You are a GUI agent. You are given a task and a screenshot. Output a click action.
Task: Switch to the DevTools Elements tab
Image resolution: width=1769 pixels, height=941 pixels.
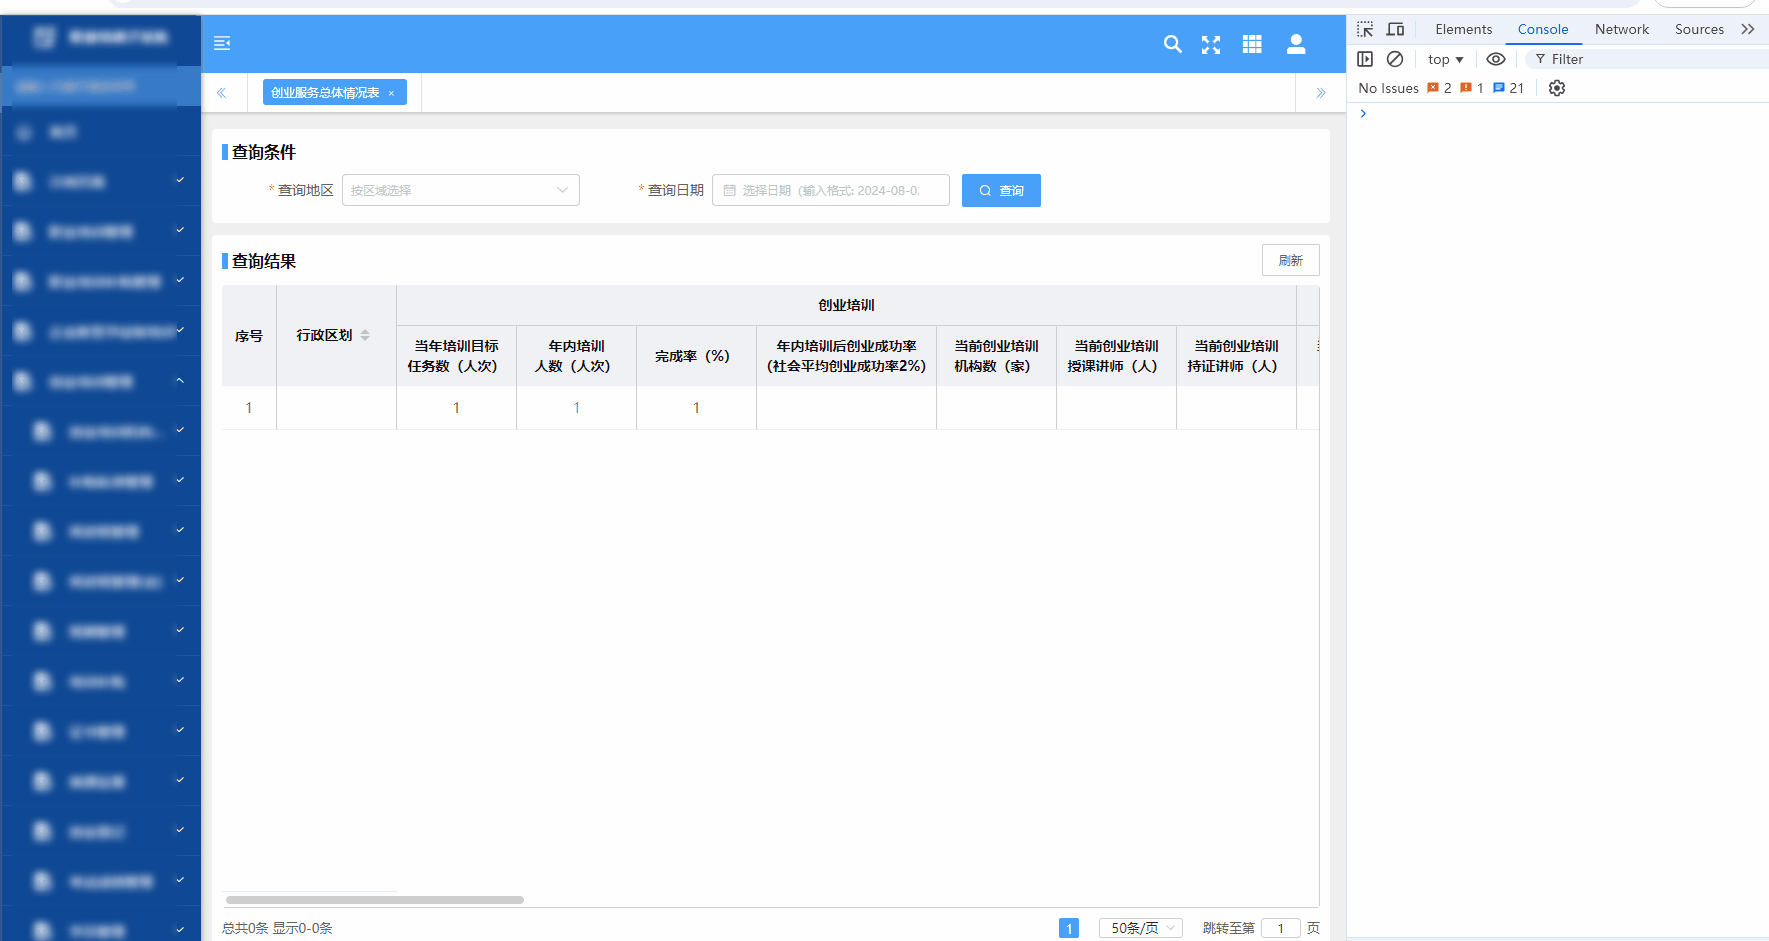pyautogui.click(x=1463, y=29)
